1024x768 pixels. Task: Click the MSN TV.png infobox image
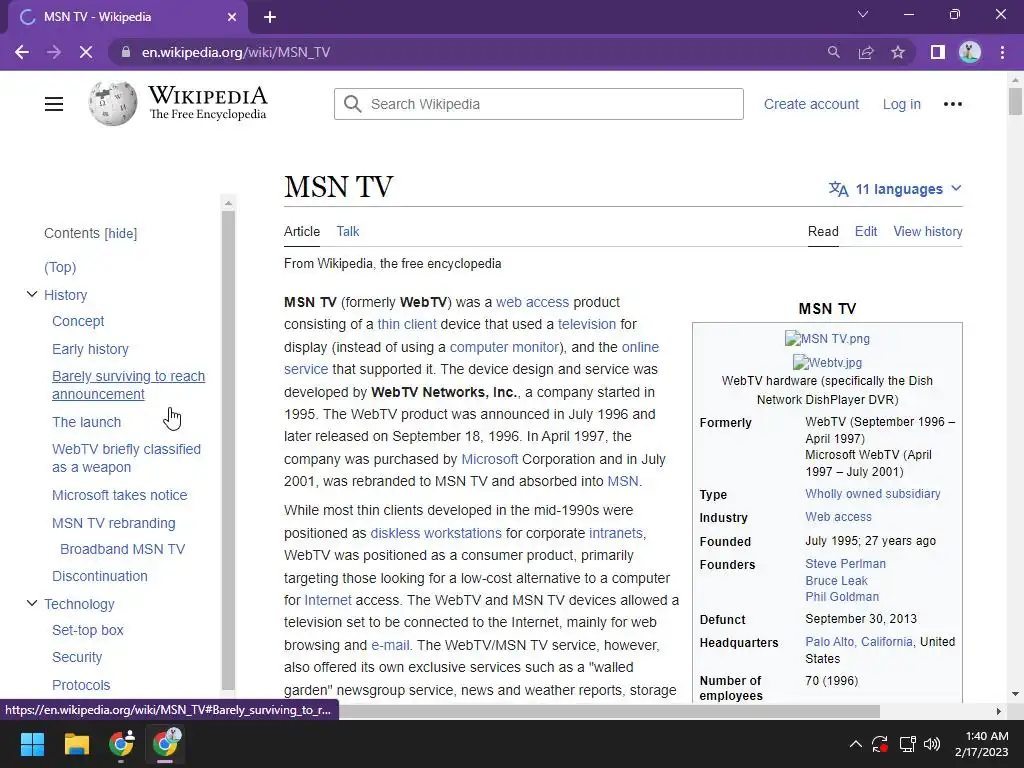tap(827, 338)
